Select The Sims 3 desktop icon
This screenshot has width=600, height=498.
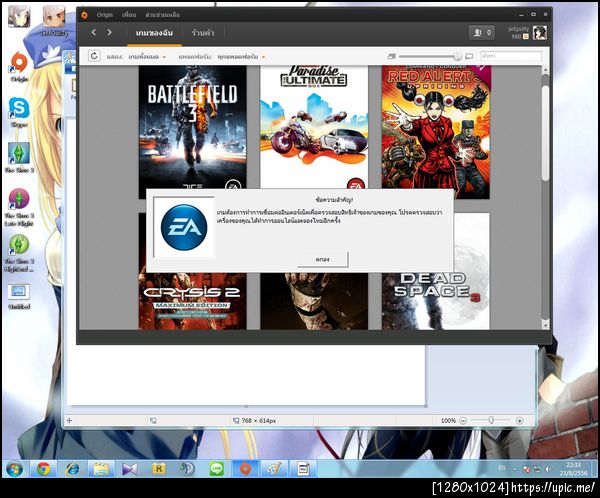coord(19,157)
